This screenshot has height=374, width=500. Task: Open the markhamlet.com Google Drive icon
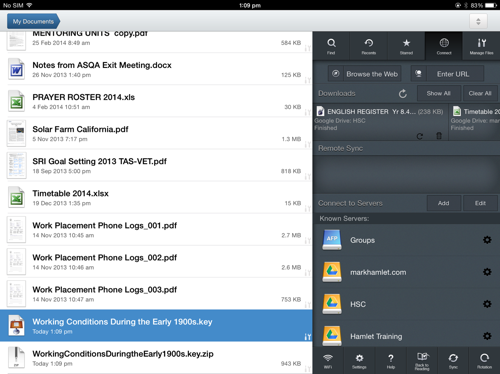(x=332, y=272)
